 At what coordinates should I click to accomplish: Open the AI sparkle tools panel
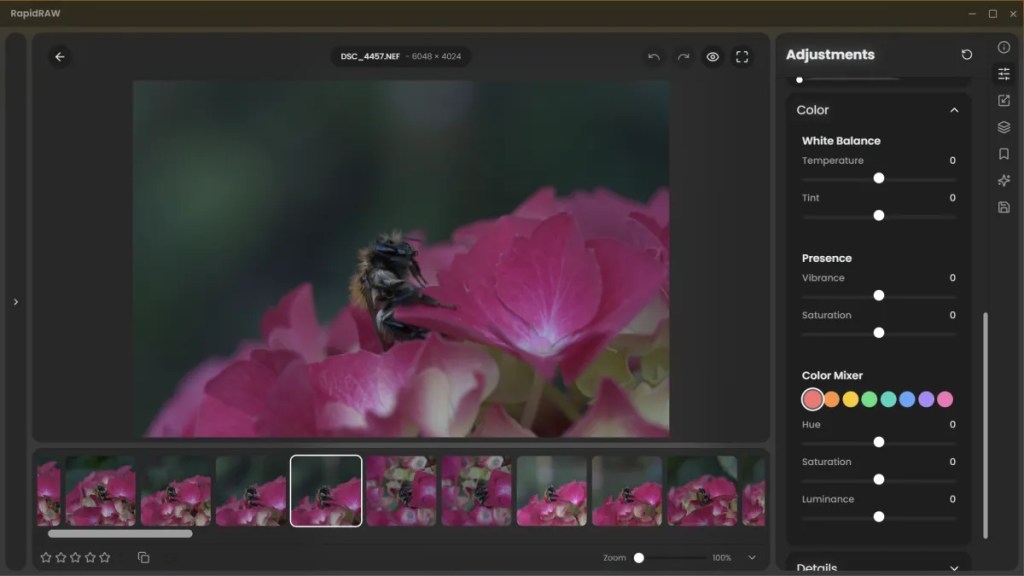(1004, 181)
